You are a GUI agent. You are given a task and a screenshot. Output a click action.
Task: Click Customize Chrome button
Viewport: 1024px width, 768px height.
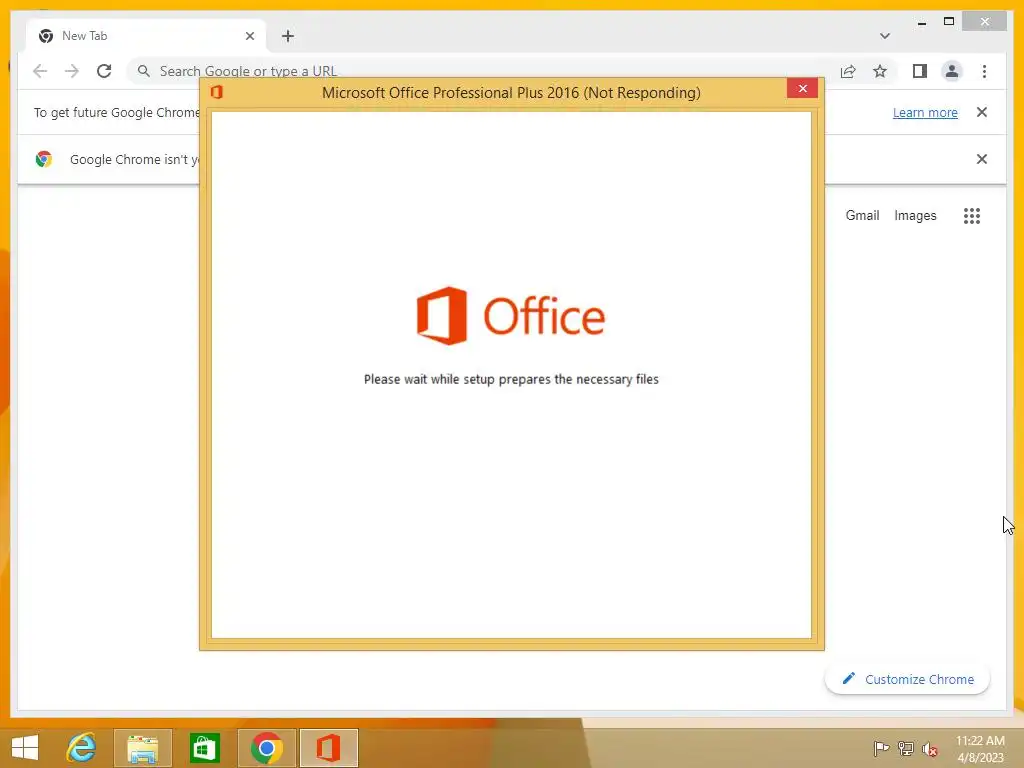(907, 679)
